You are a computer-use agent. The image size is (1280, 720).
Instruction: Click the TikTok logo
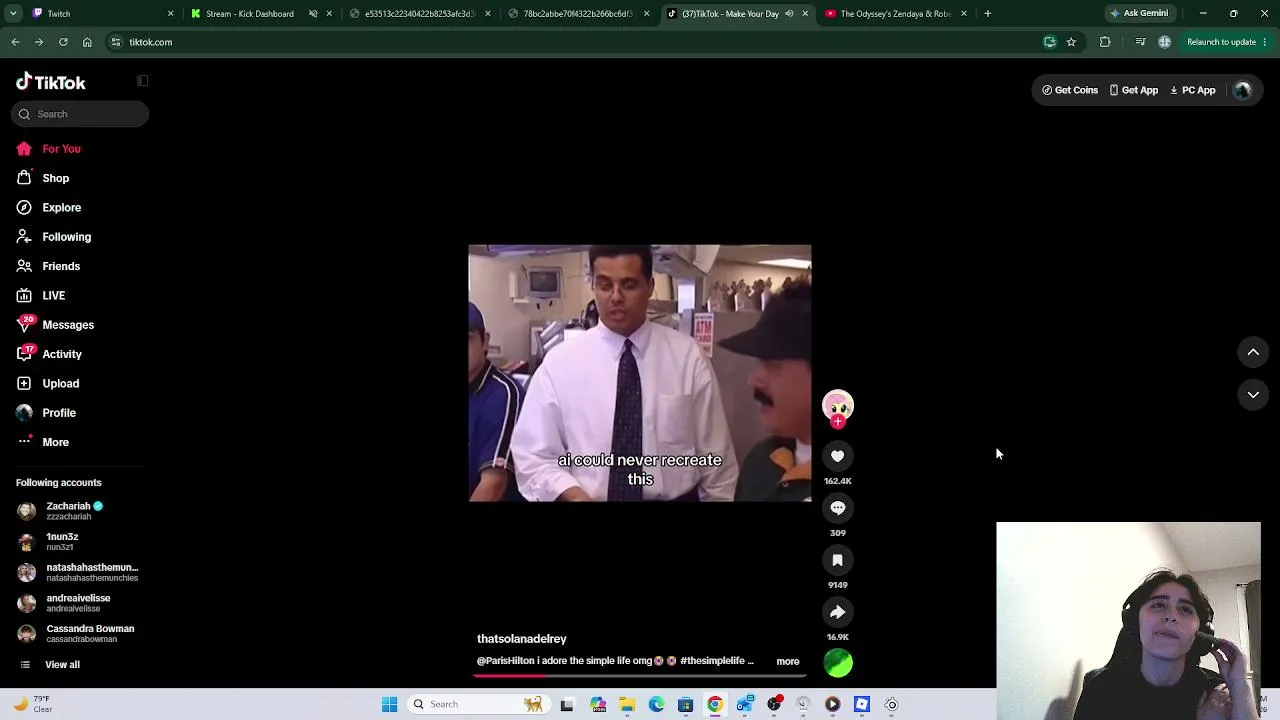tap(51, 82)
